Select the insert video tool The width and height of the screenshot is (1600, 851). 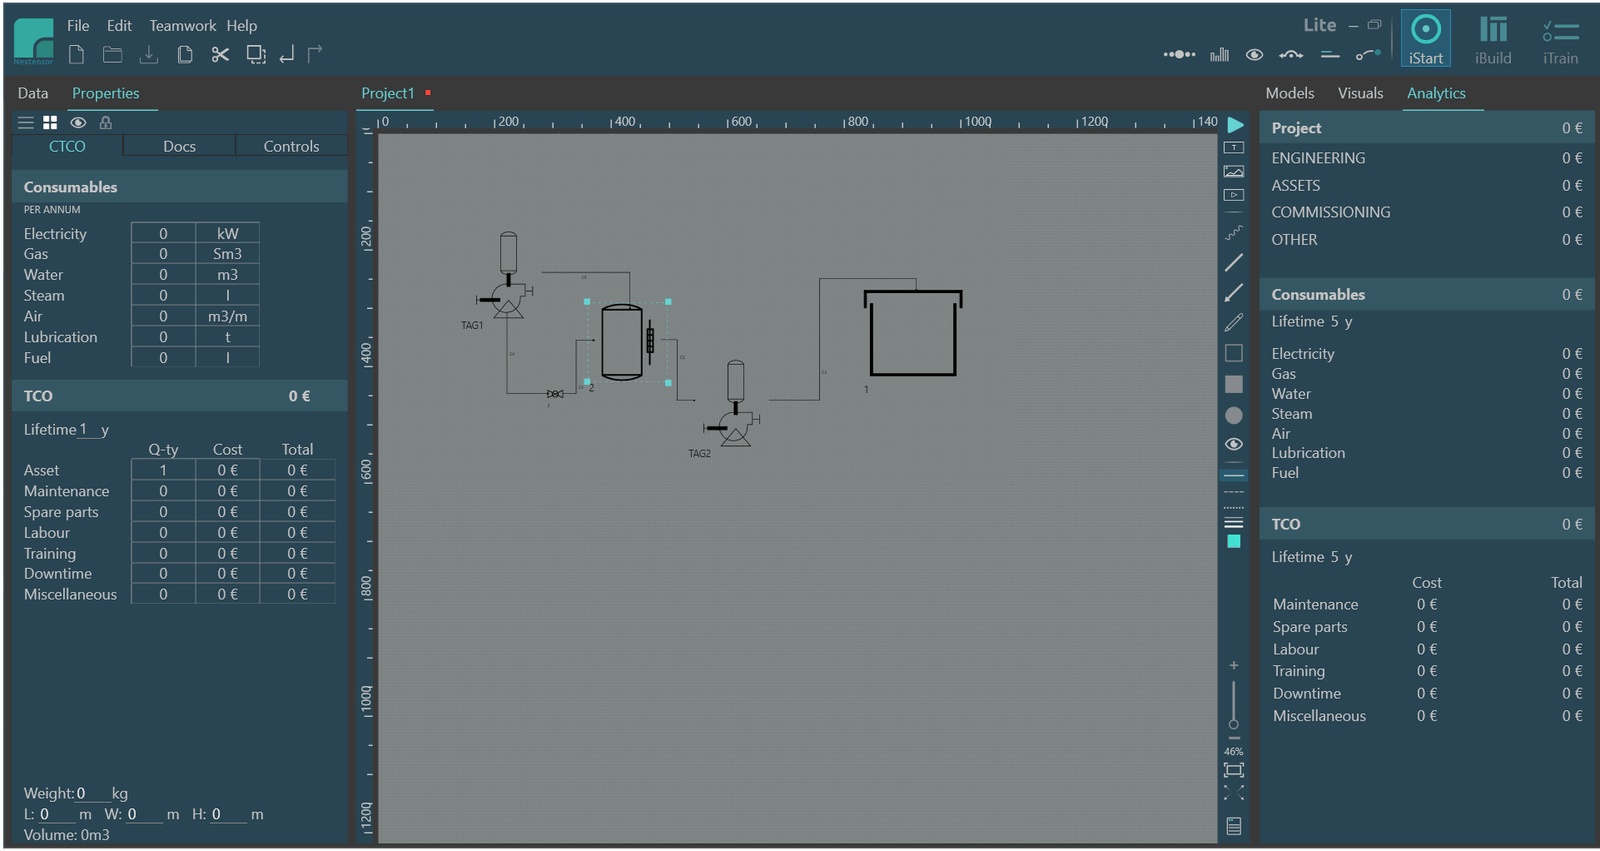point(1234,195)
